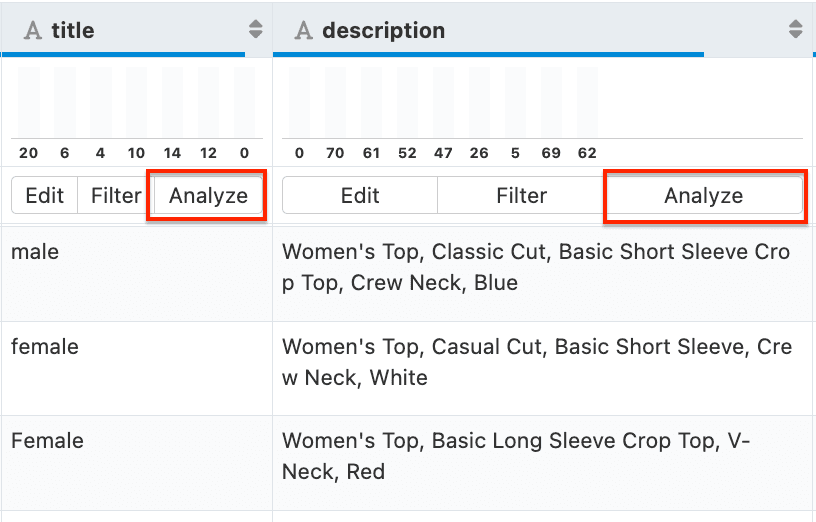
Task: Select the capitalized "Female" title cell
Action: [x=47, y=441]
